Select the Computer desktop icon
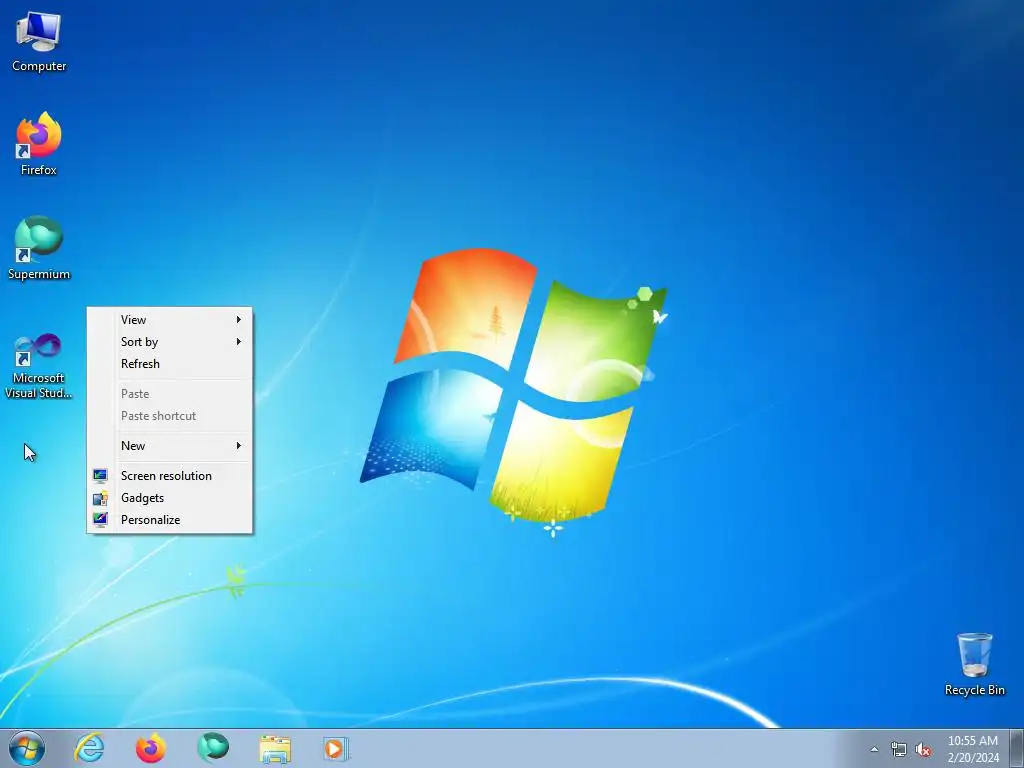The width and height of the screenshot is (1024, 768). [x=39, y=41]
